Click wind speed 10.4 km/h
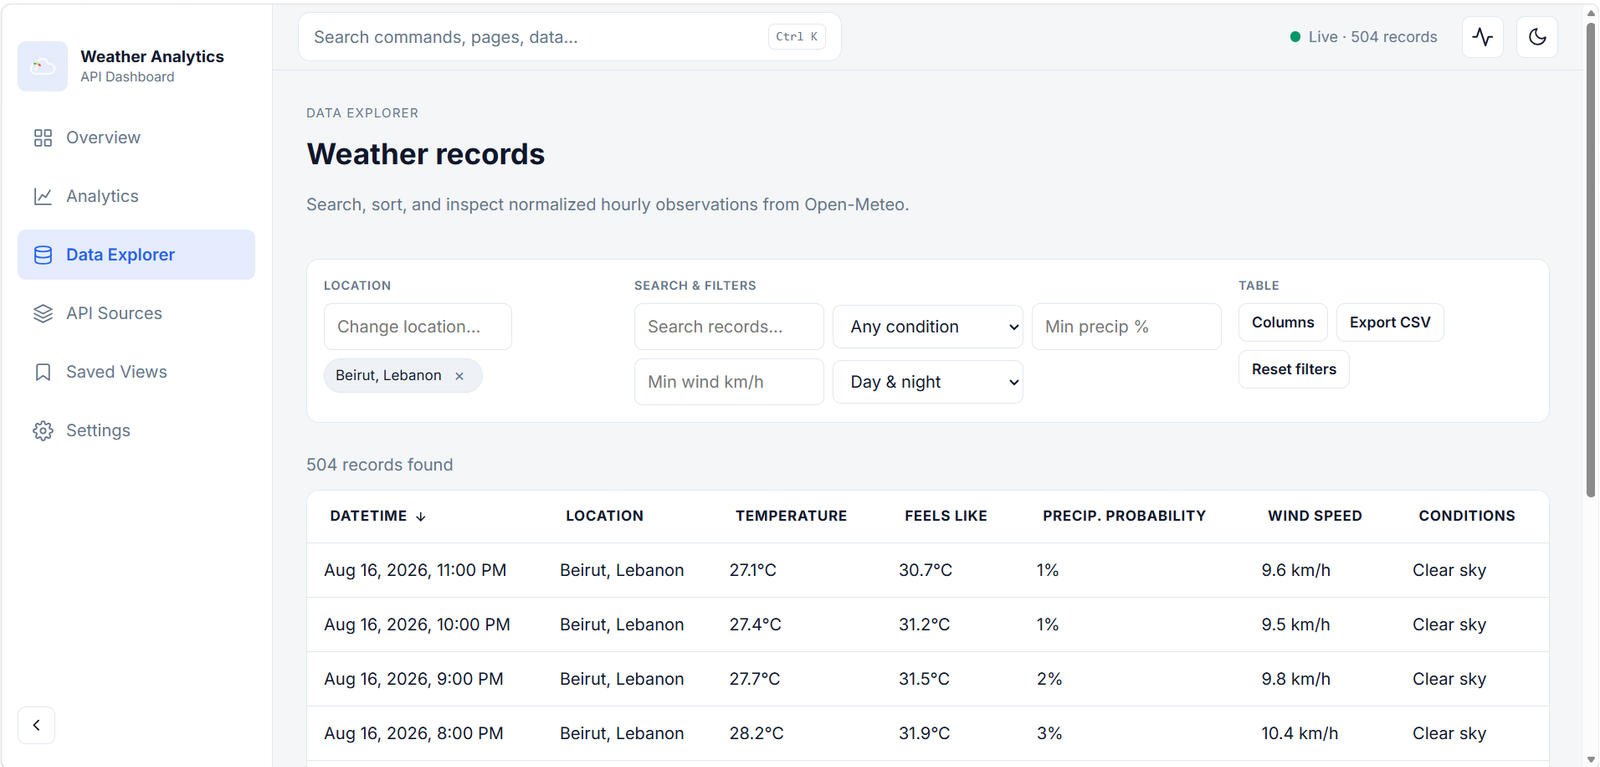This screenshot has height=767, width=1600. (1300, 734)
